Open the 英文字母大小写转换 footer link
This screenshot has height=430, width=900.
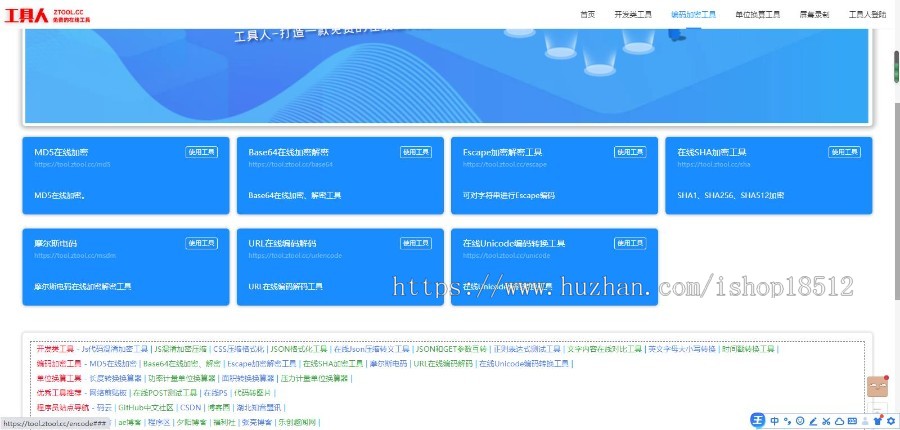coord(682,348)
